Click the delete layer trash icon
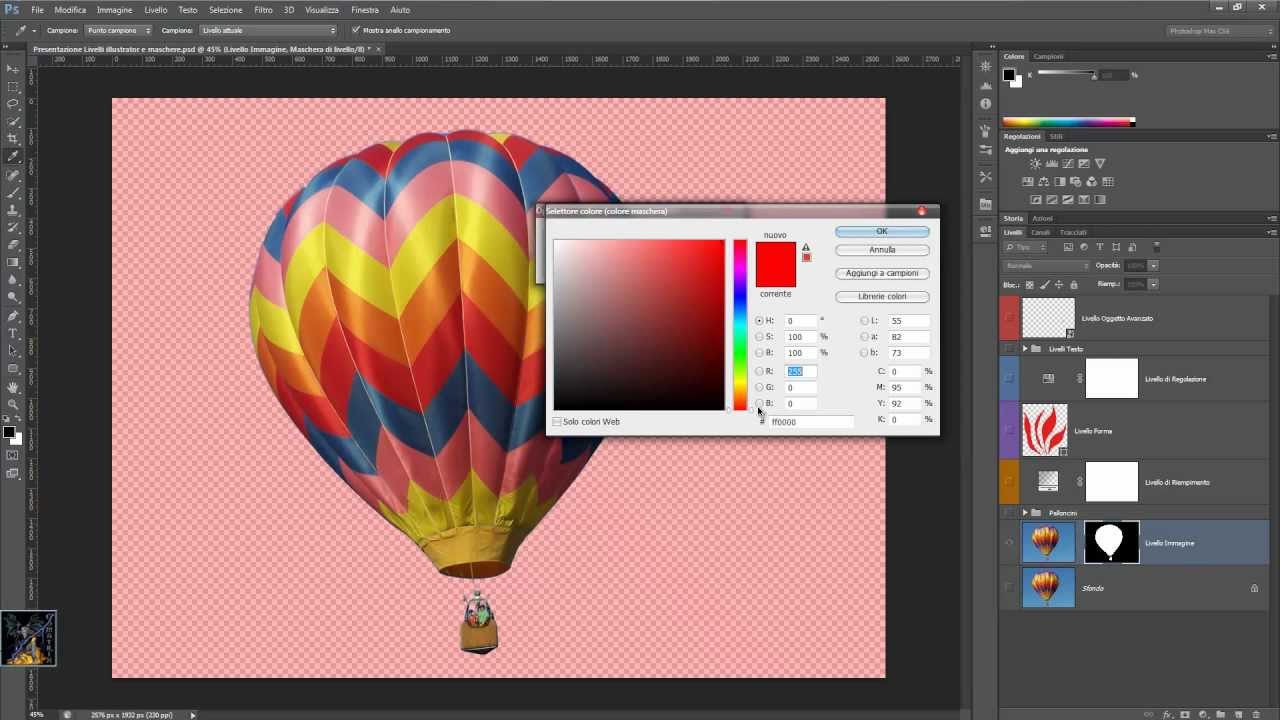This screenshot has width=1280, height=720. pos(1258,714)
